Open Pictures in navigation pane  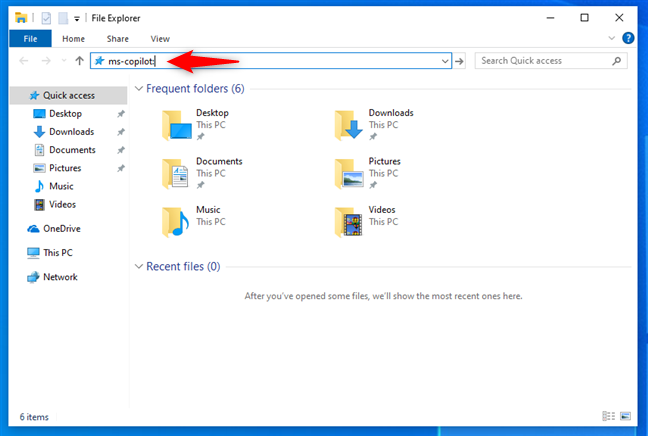(65, 168)
